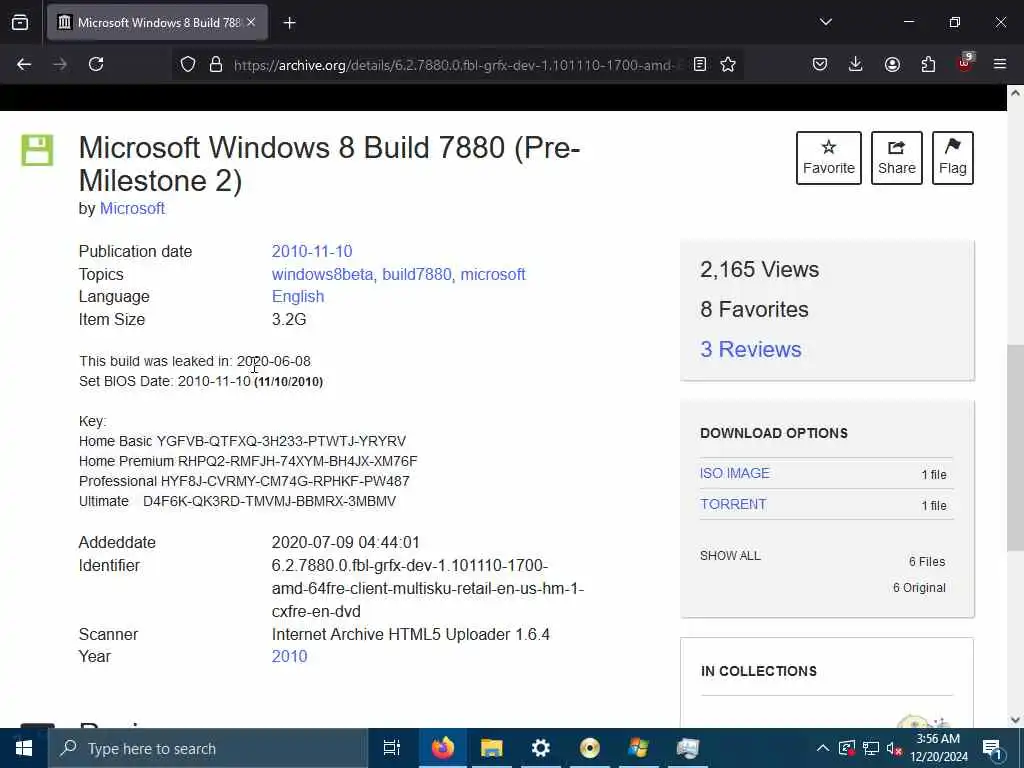Bookmark this page with star icon
Screen dimensions: 1024x768
click(x=728, y=64)
